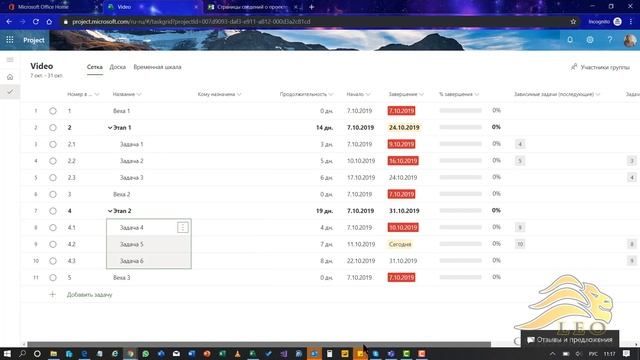
Task: Click the progress bar for Задача 6 row
Action: 460,261
